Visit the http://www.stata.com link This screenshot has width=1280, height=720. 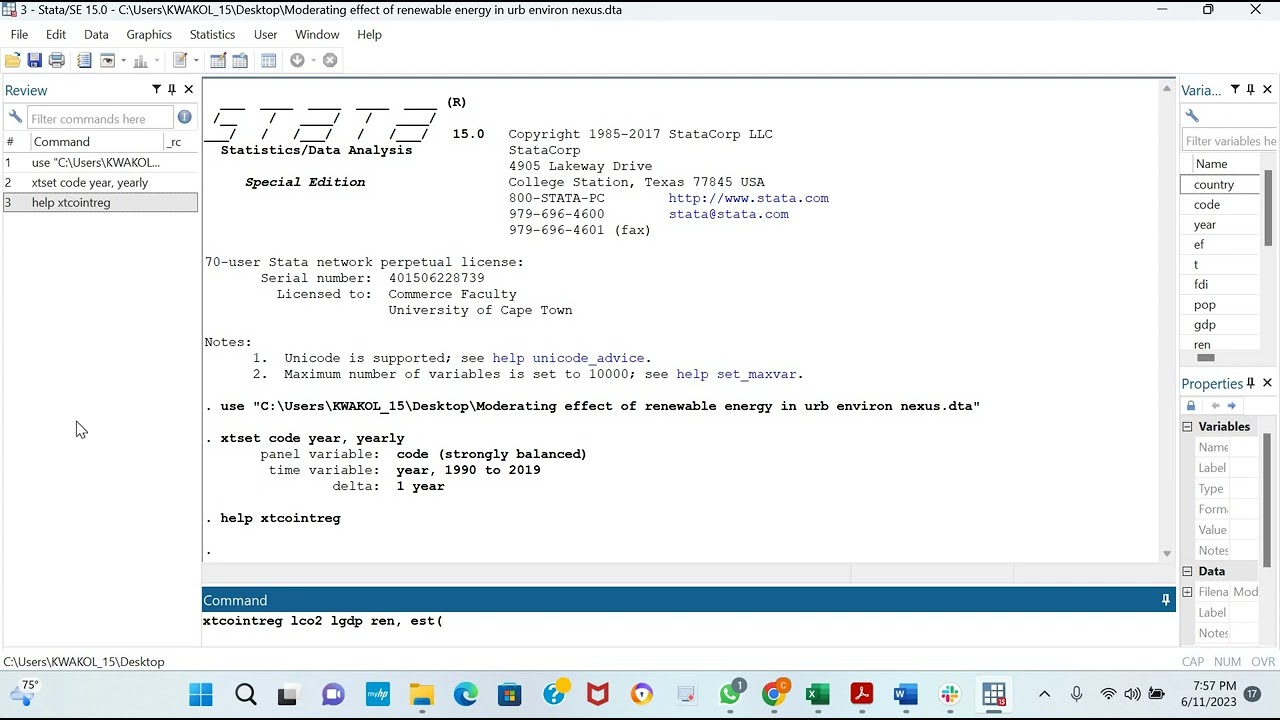coord(749,198)
